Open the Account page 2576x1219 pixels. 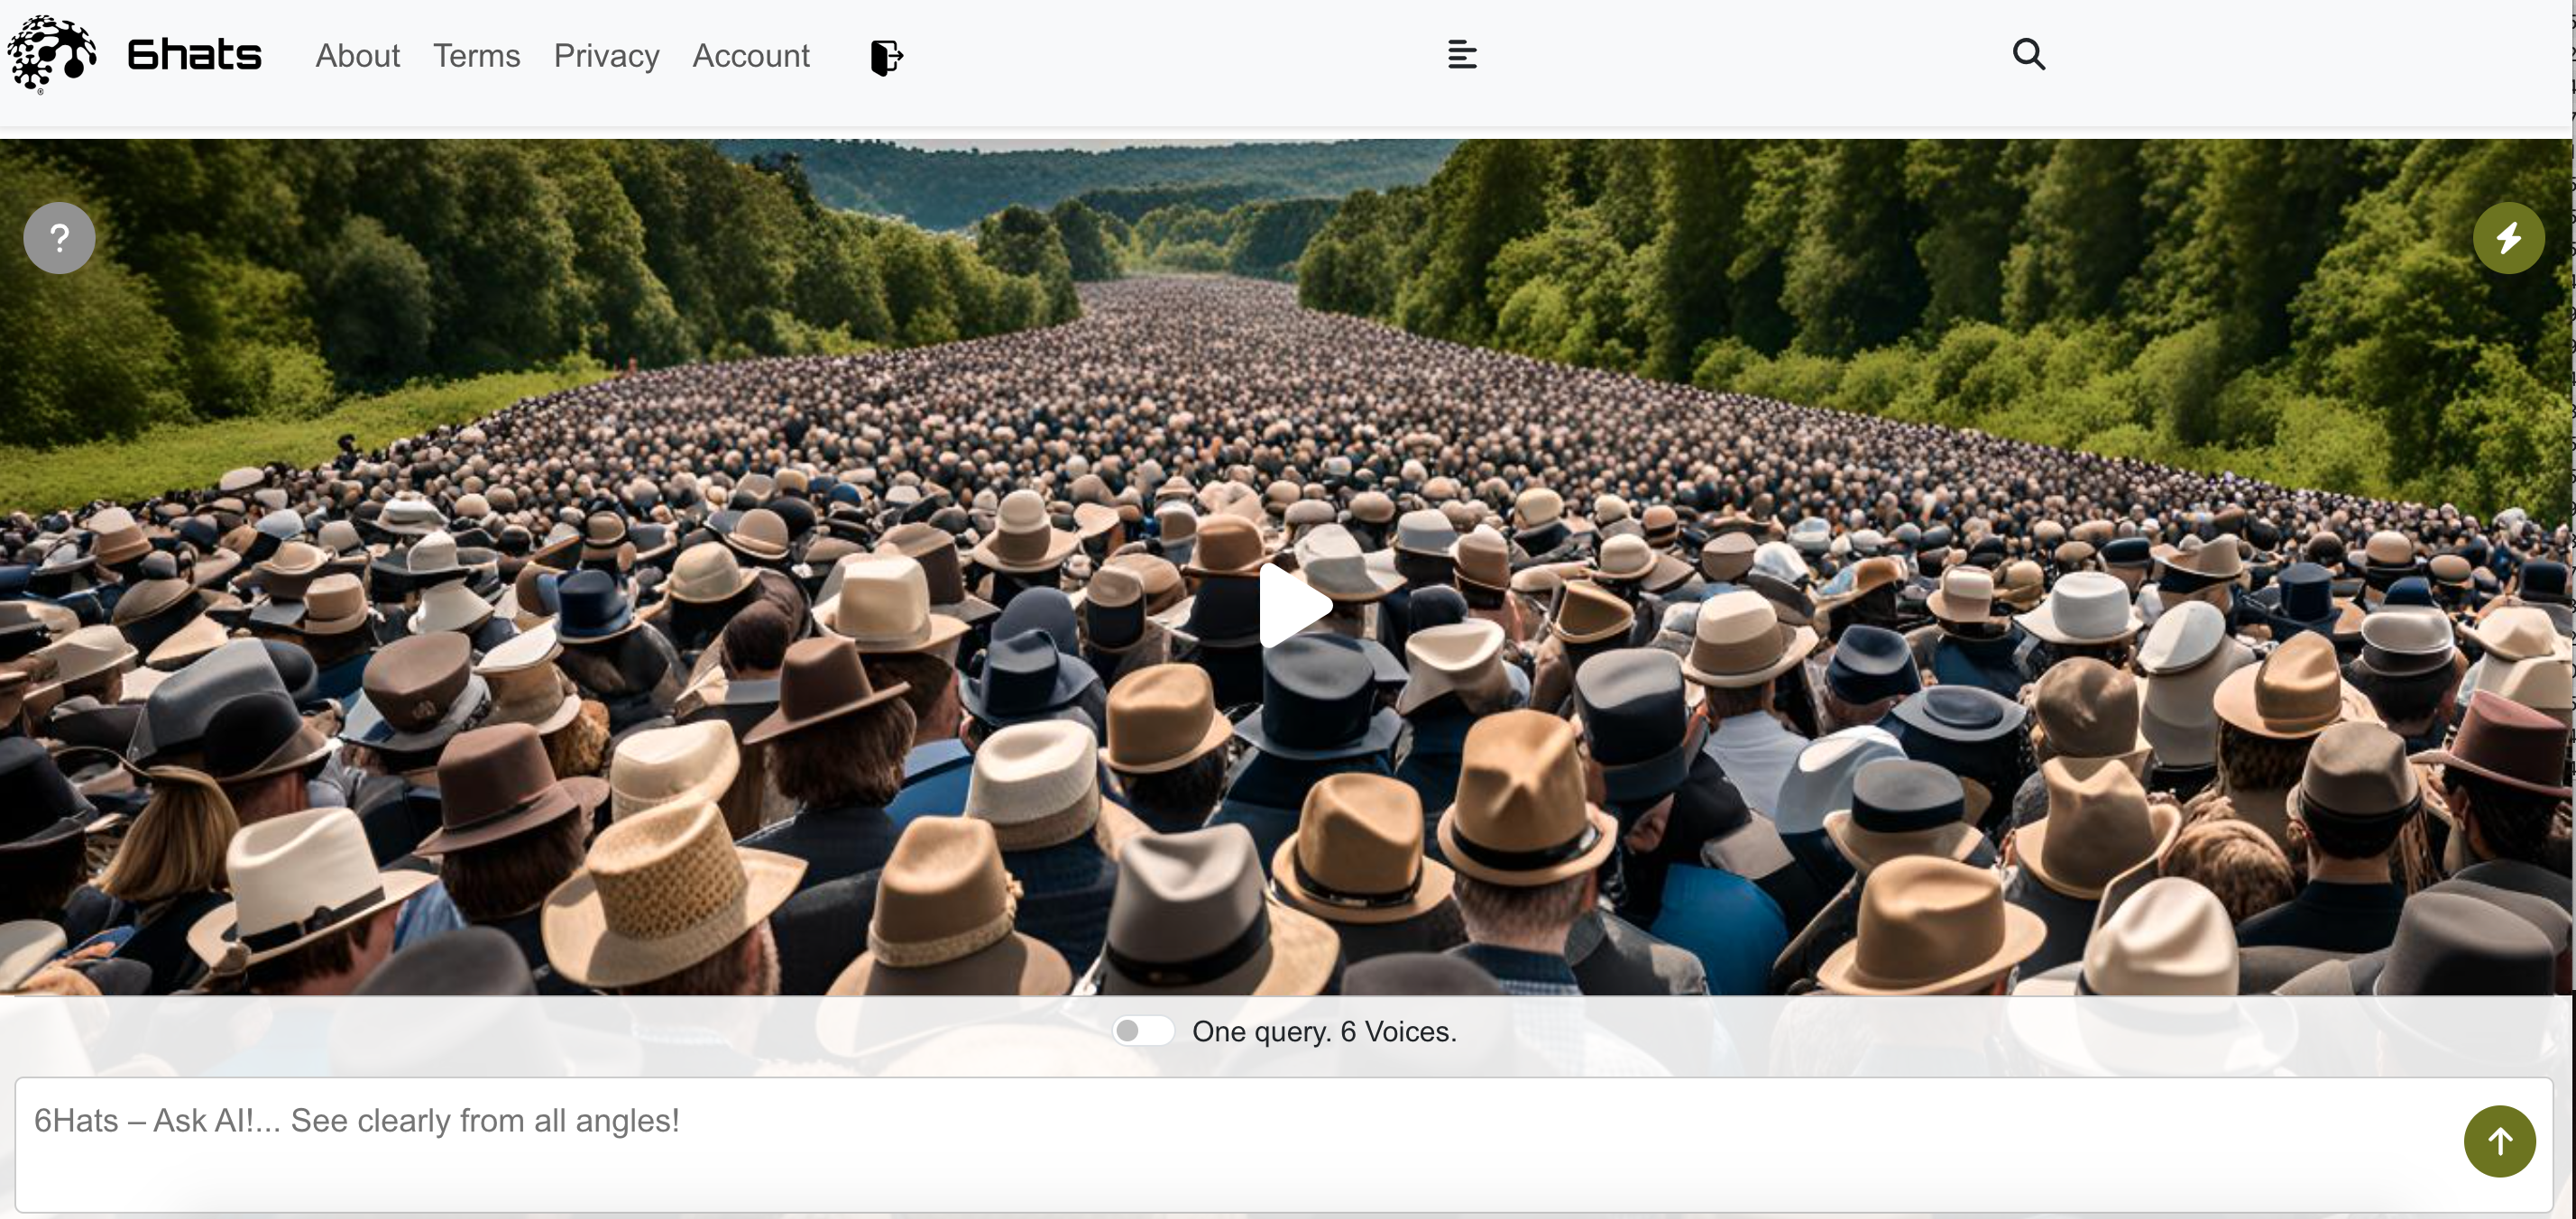[750, 56]
